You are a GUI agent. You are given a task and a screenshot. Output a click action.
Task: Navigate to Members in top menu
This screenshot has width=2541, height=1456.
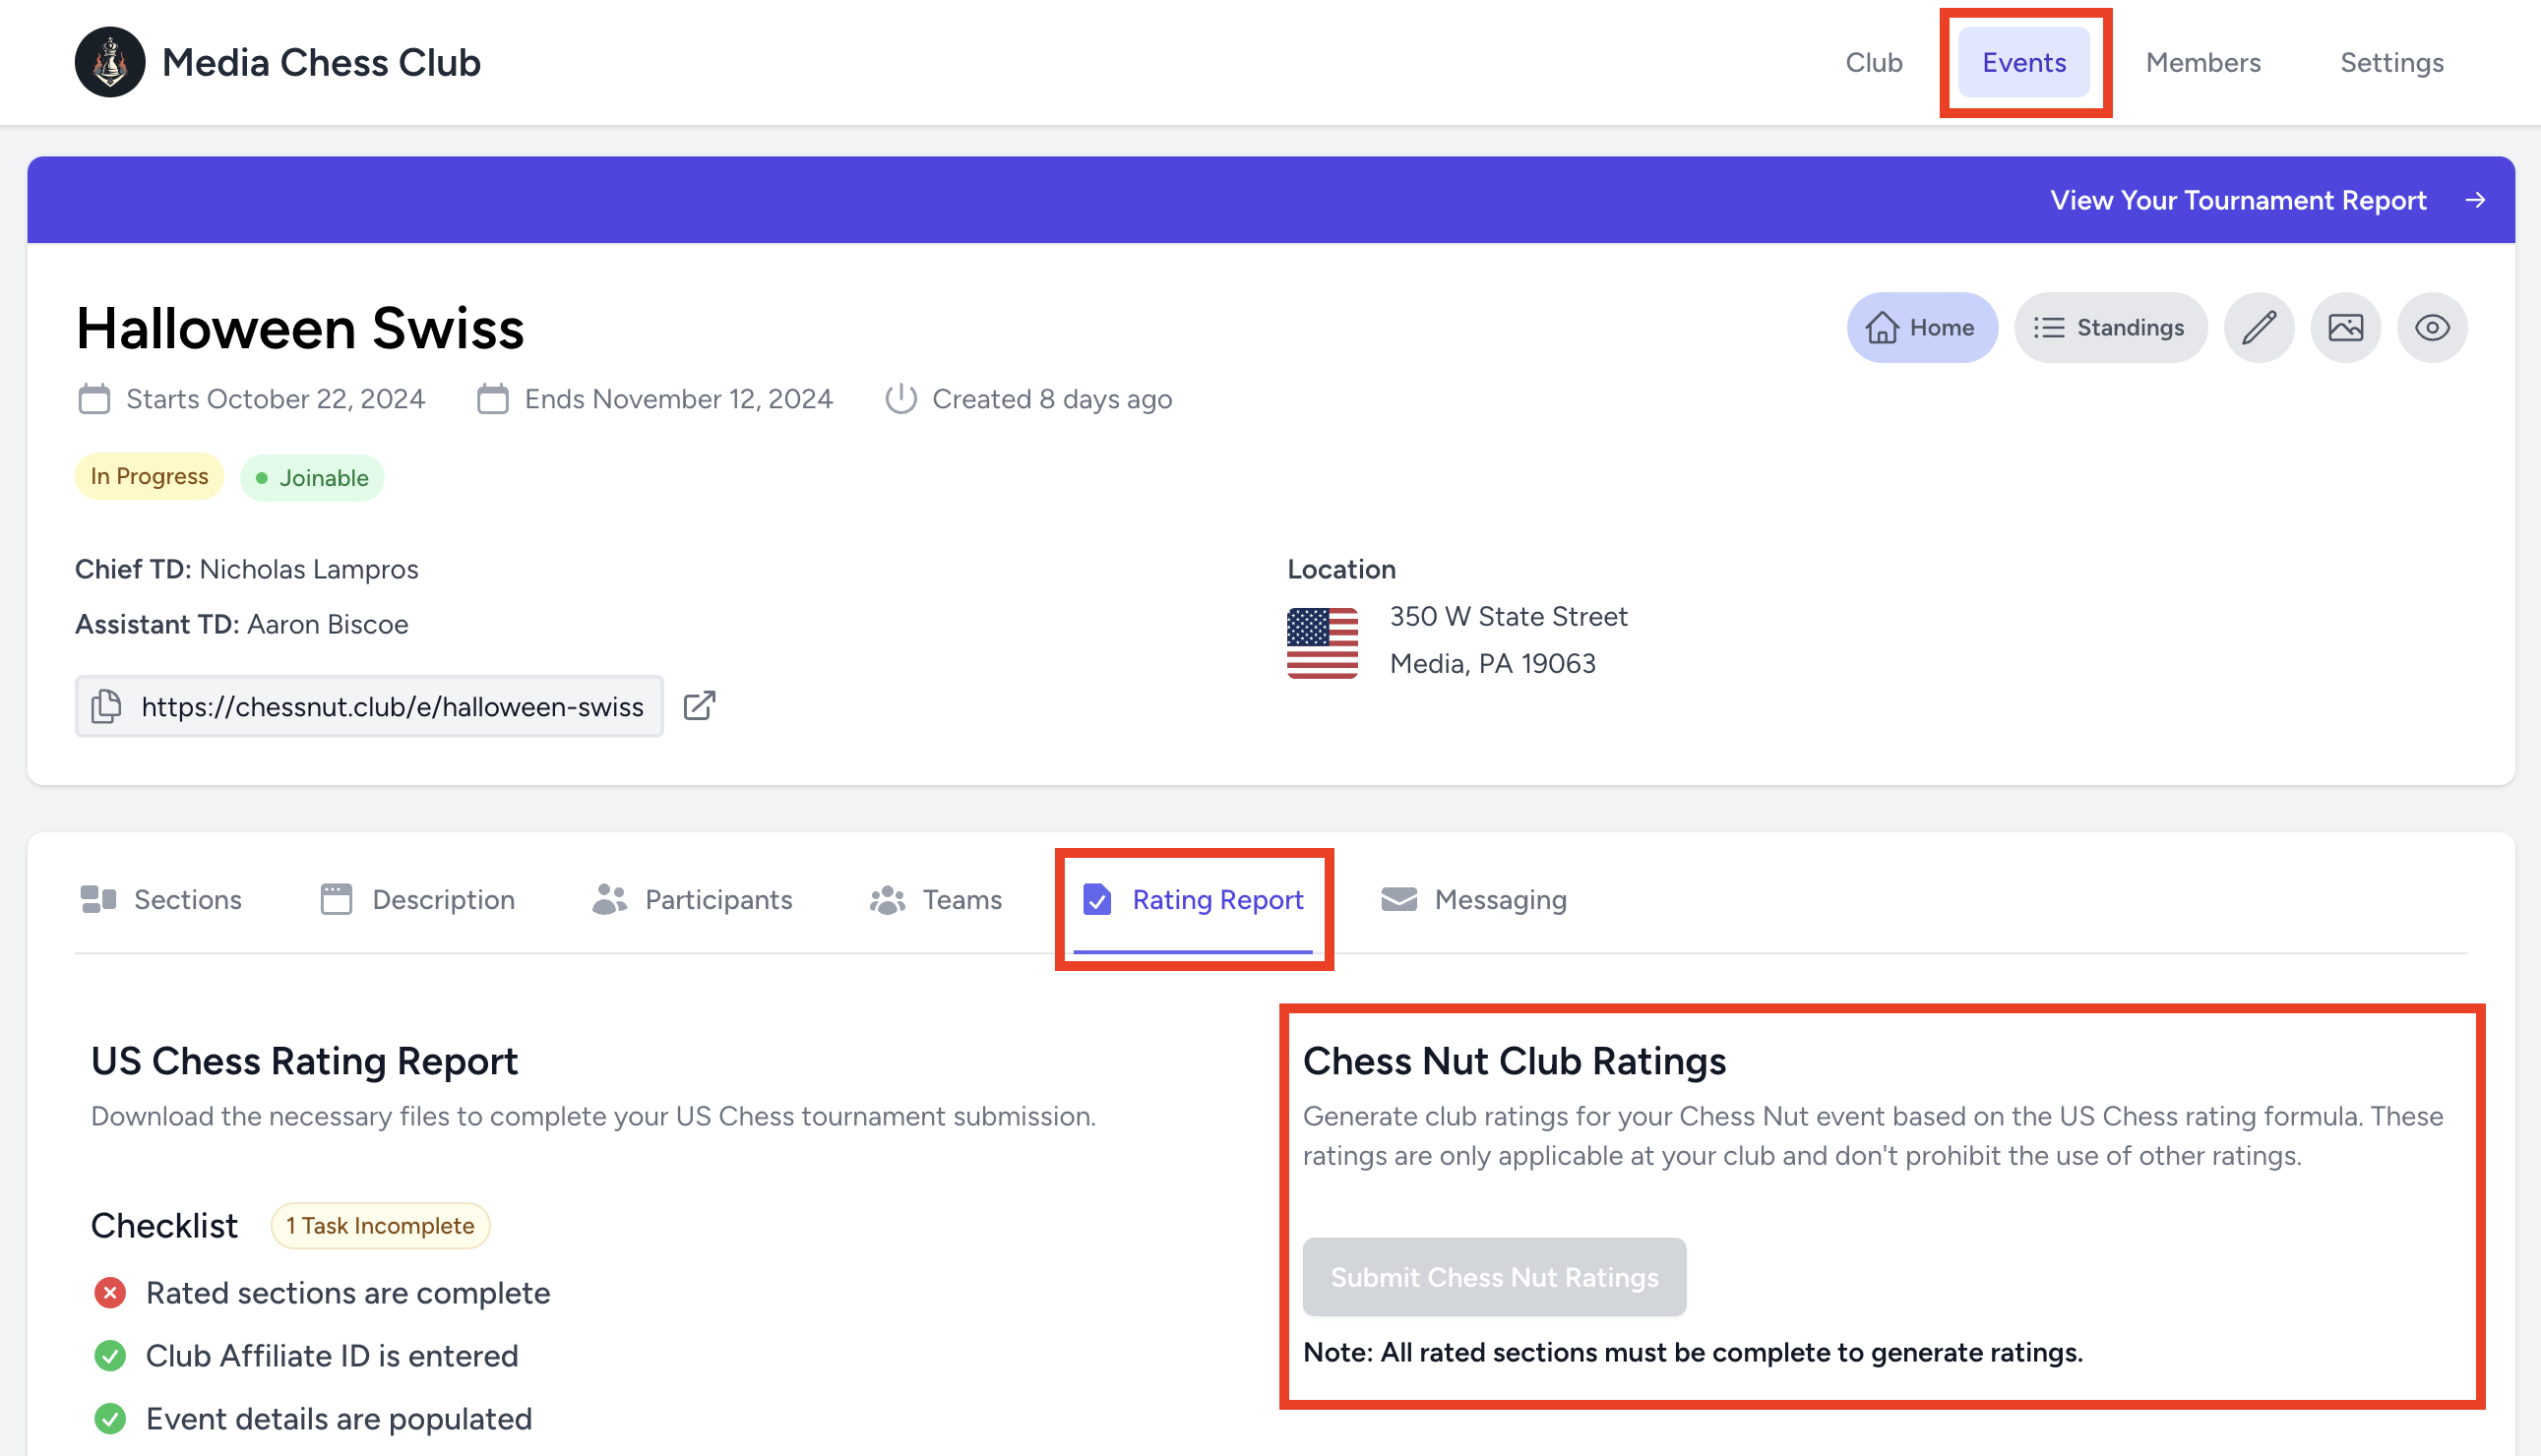pyautogui.click(x=2202, y=62)
